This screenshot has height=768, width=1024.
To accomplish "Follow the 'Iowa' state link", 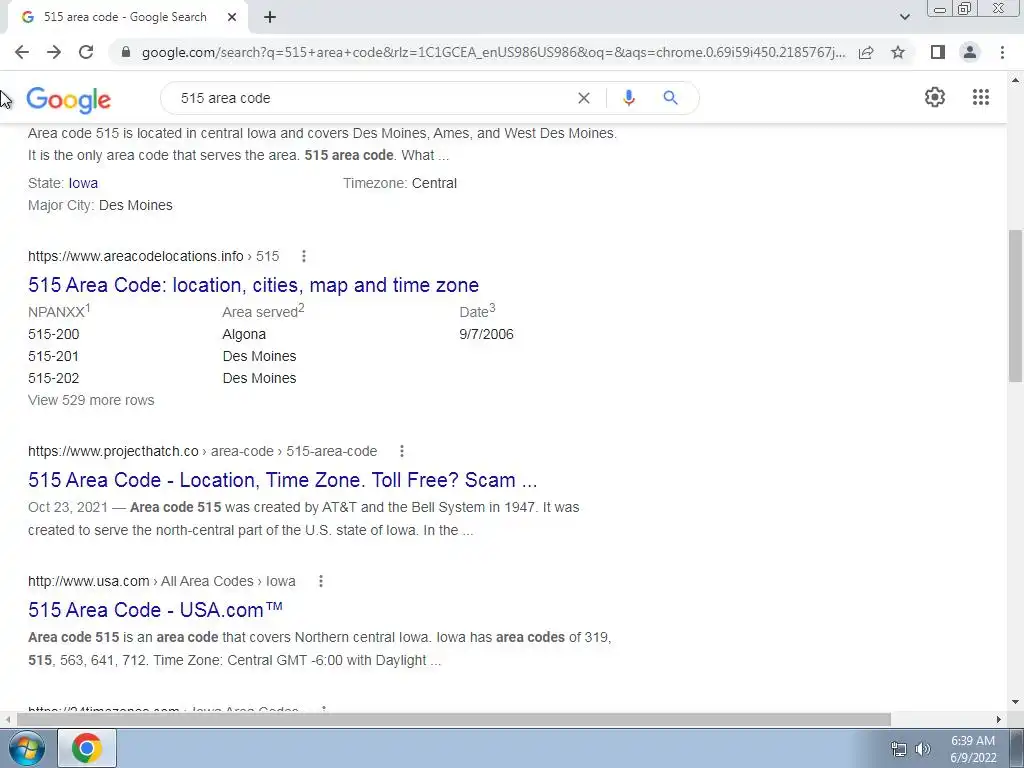I will (83, 184).
